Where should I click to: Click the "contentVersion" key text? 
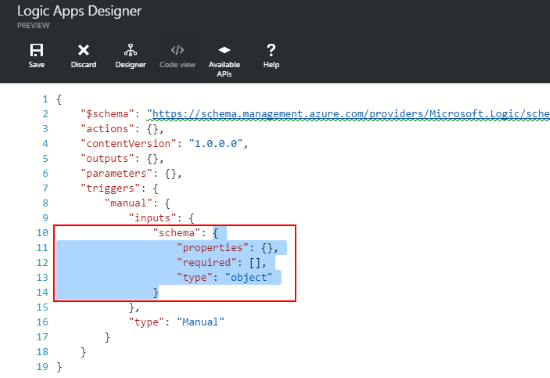coord(128,143)
